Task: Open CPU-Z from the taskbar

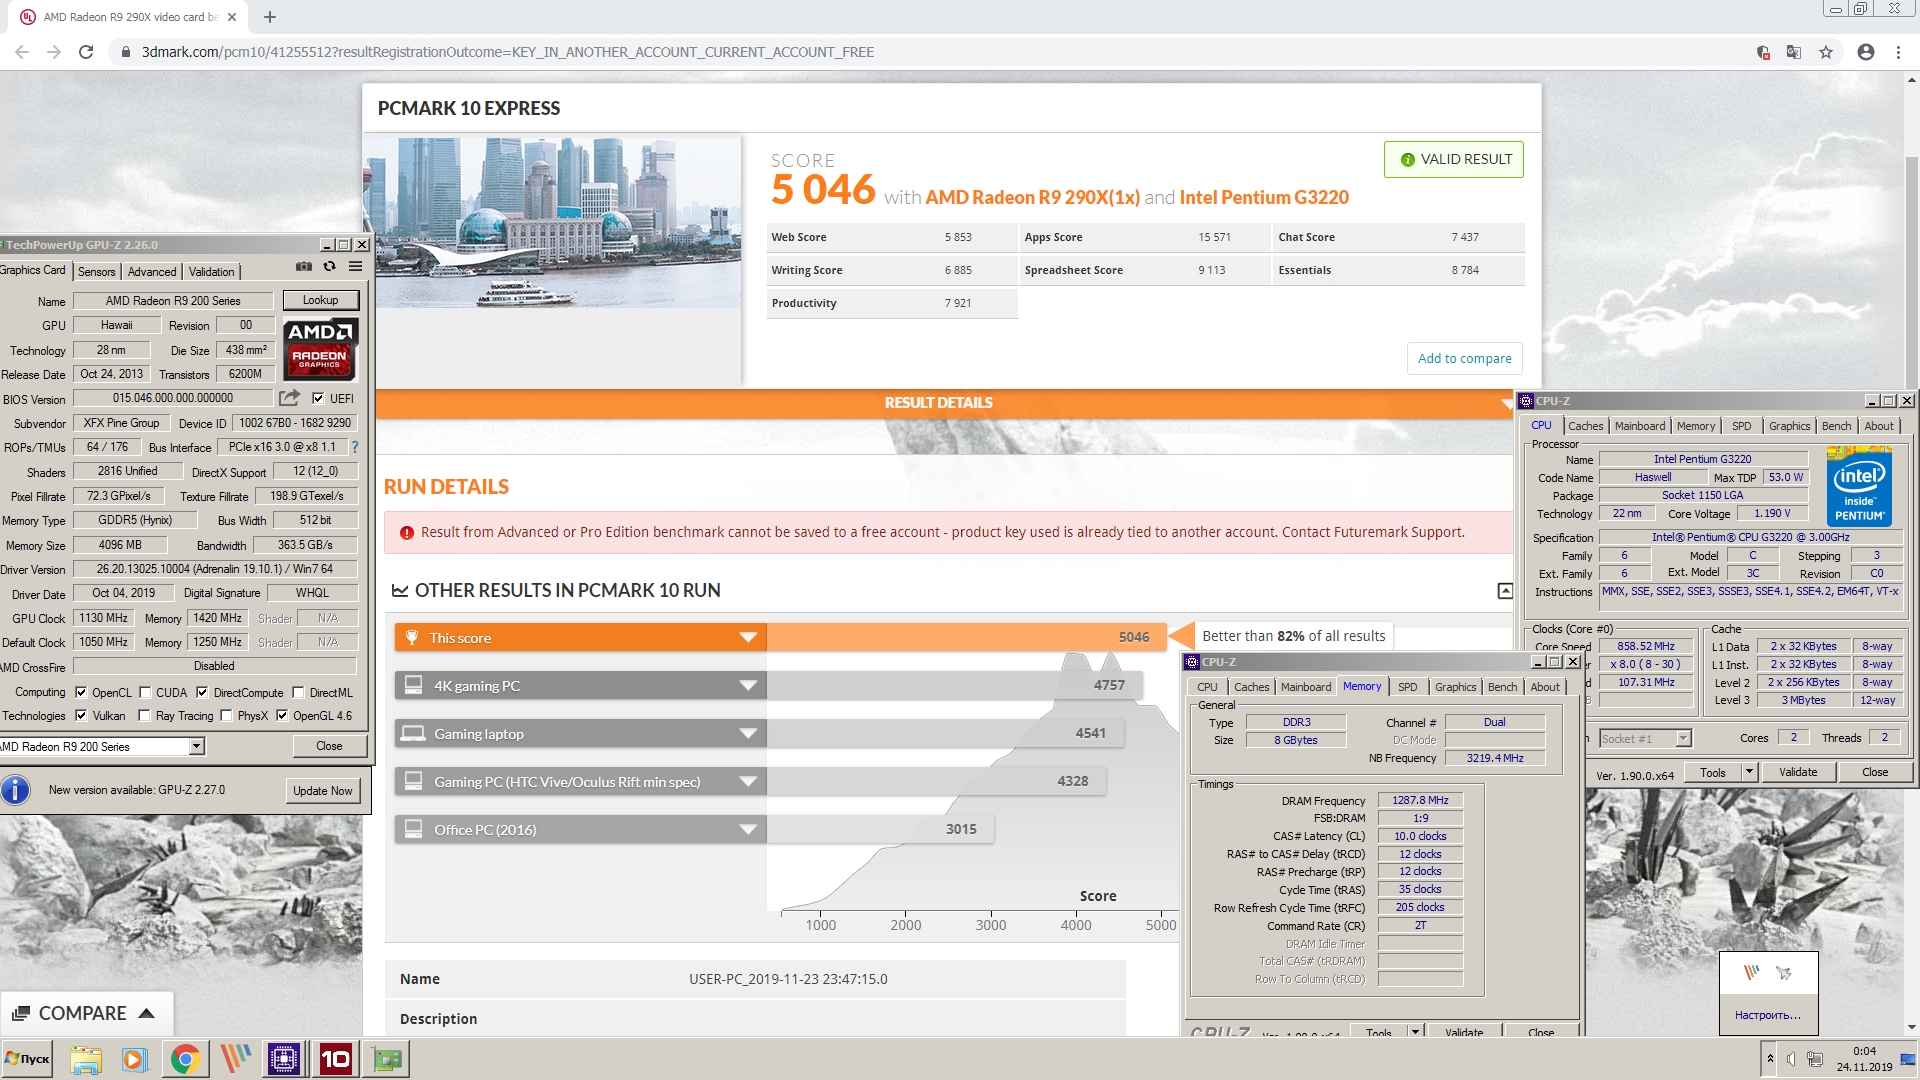Action: [x=284, y=1059]
